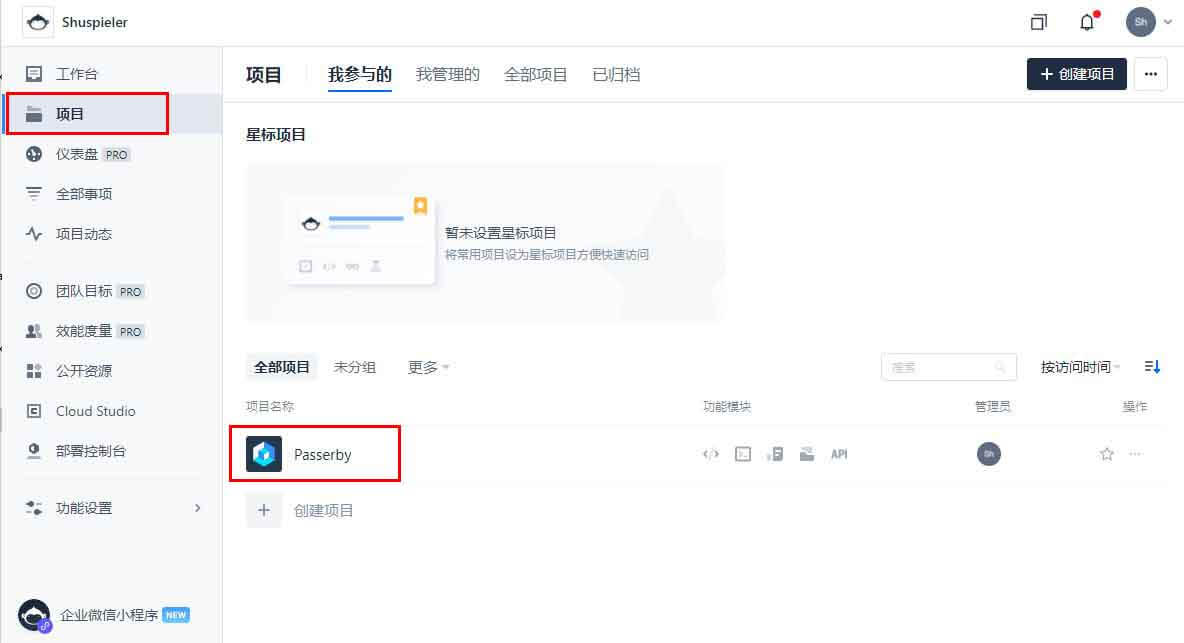
Task: Click the terminal module icon in Passerby row
Action: [743, 454]
